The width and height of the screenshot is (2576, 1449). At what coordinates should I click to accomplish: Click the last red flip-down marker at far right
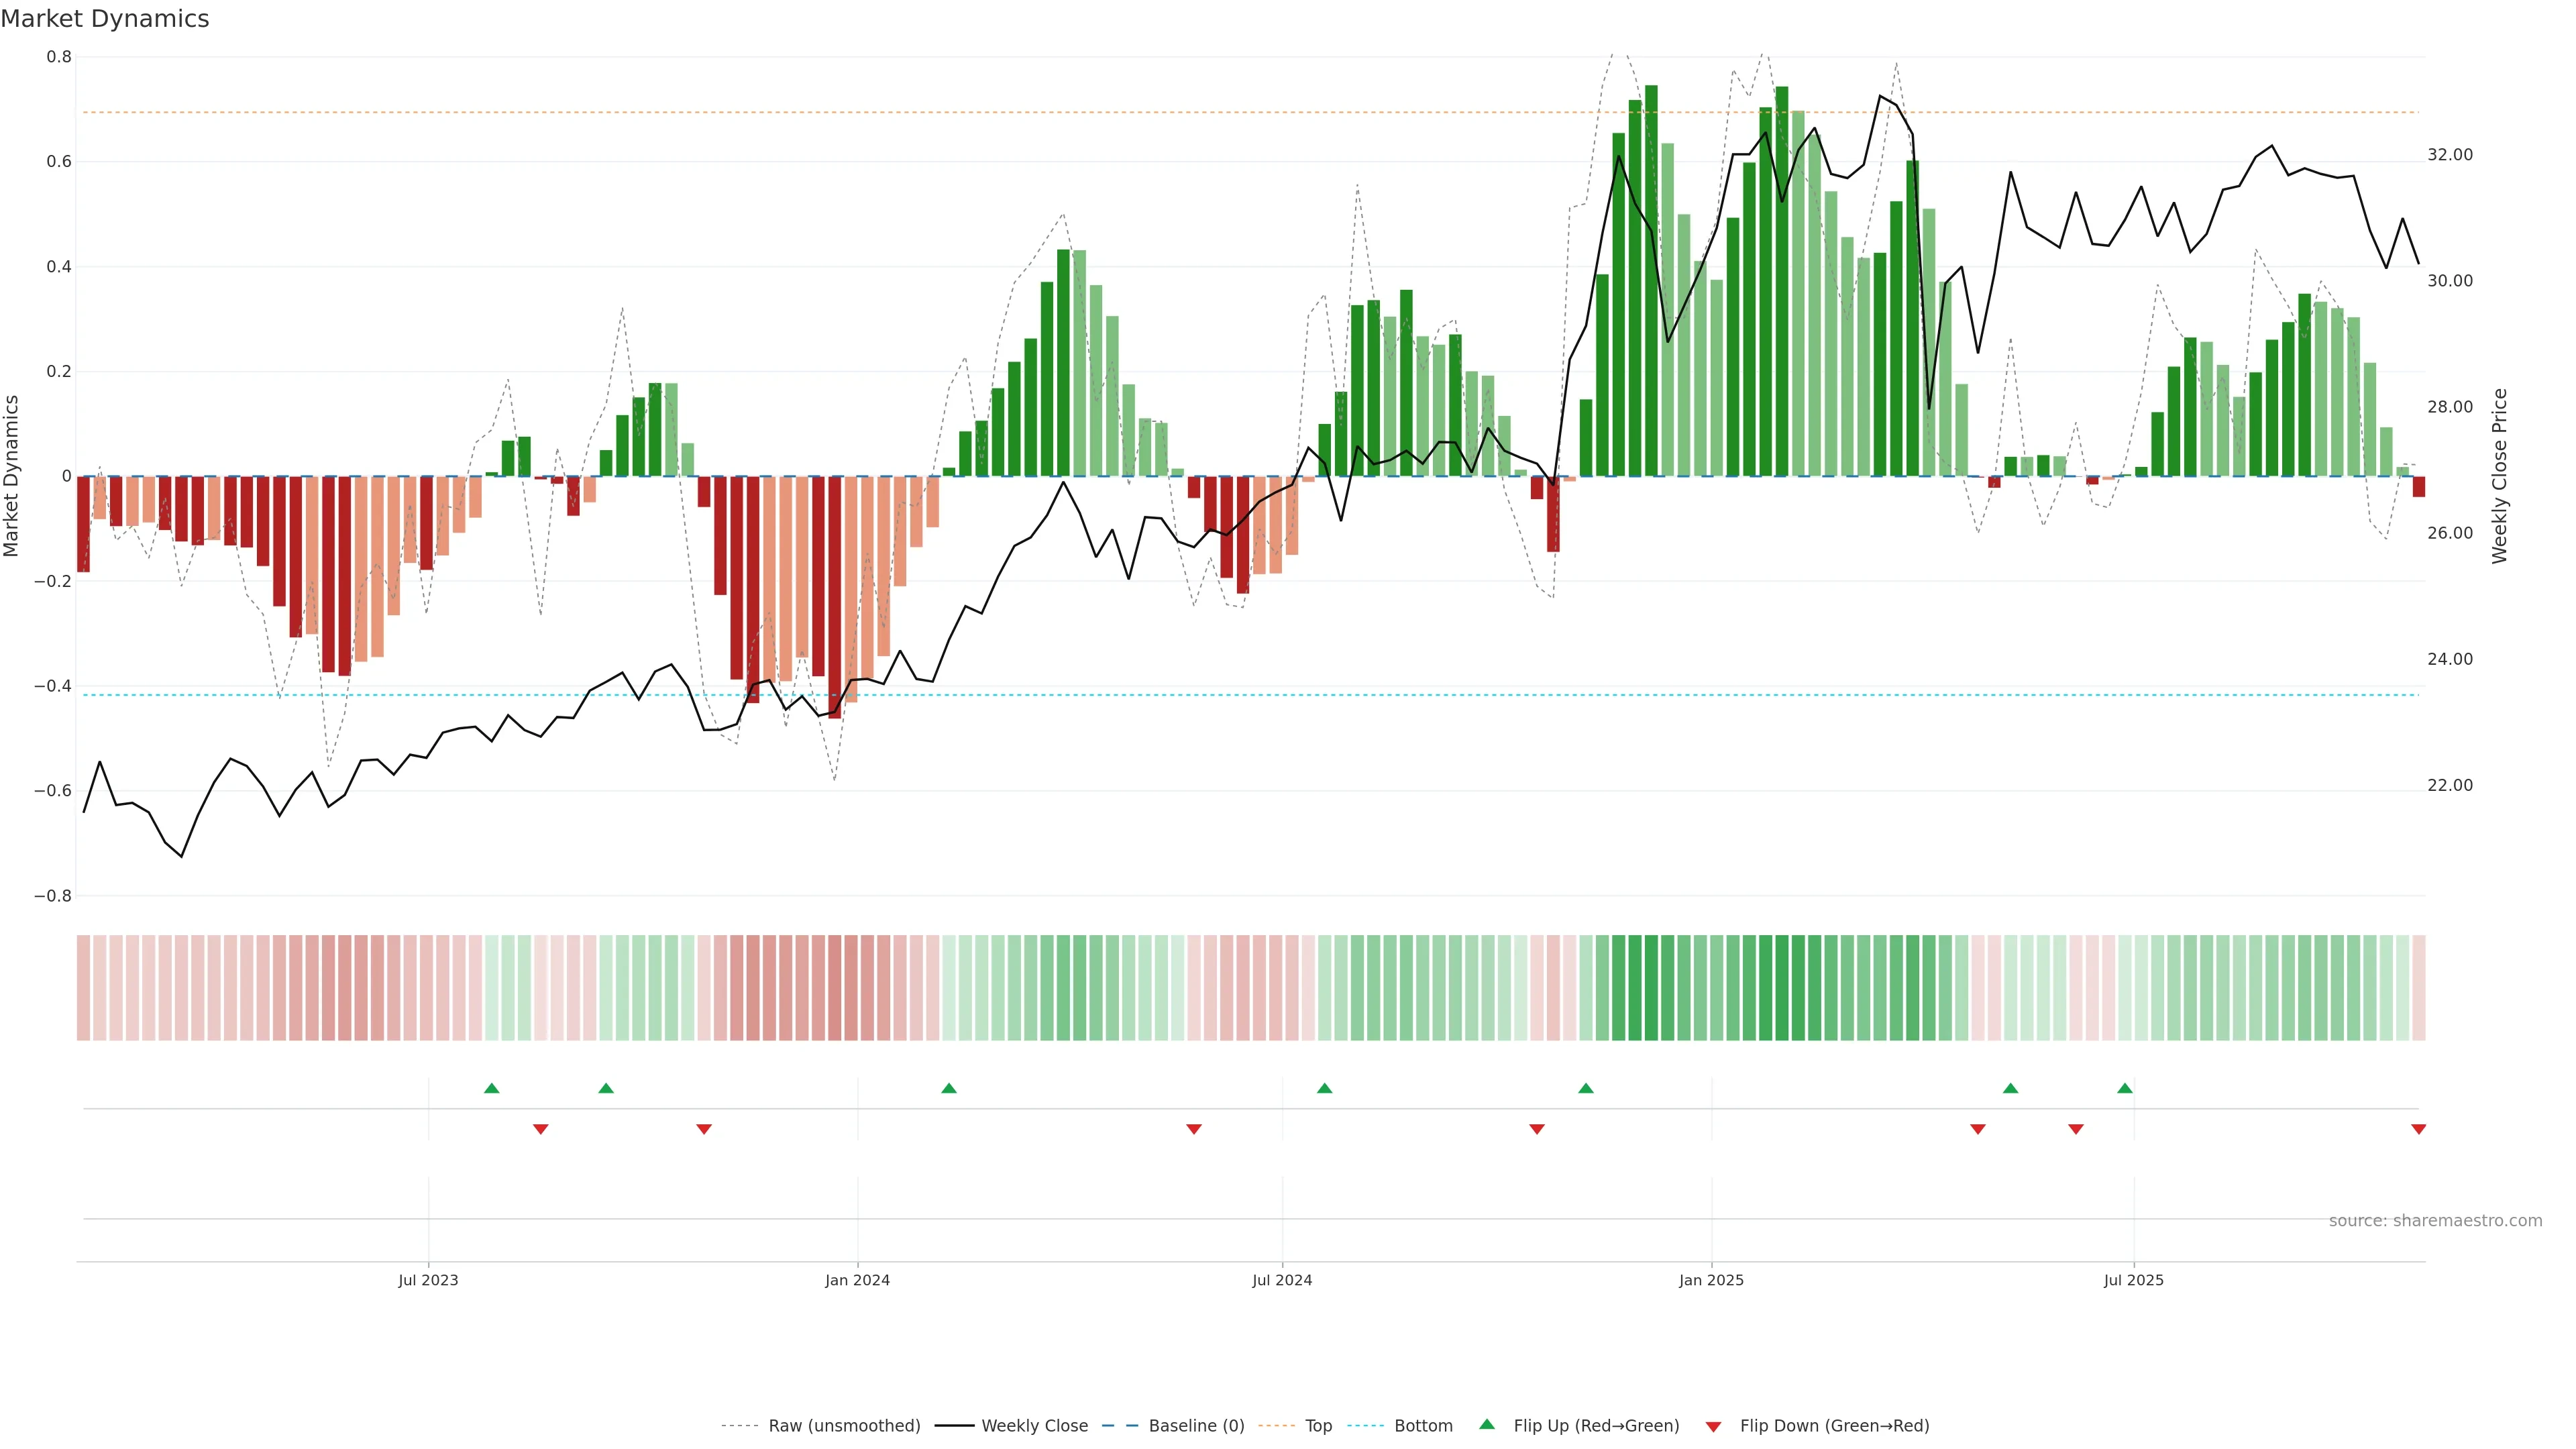(x=2418, y=1129)
